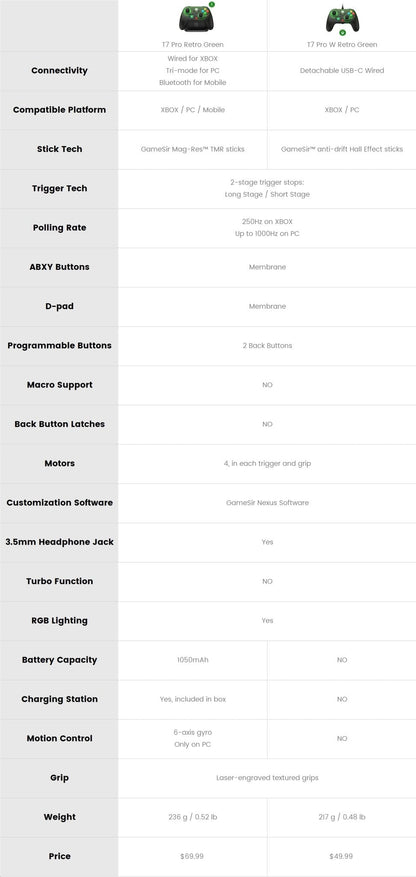Select the Compatible Platform row header
Screen dimensions: 416x877
[59, 110]
